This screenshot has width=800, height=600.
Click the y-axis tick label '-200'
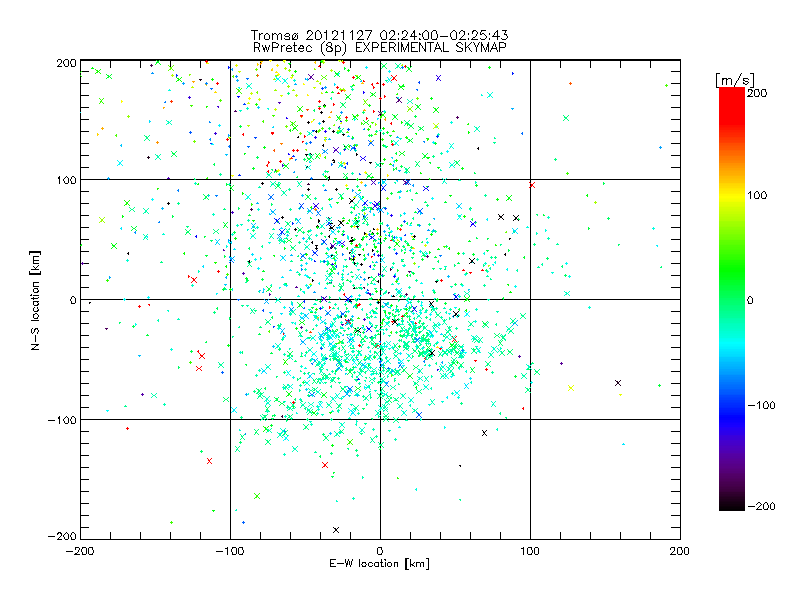[x=62, y=536]
